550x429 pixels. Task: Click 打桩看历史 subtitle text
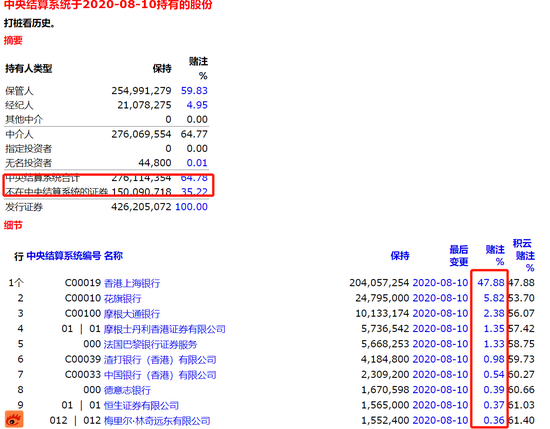point(30,23)
